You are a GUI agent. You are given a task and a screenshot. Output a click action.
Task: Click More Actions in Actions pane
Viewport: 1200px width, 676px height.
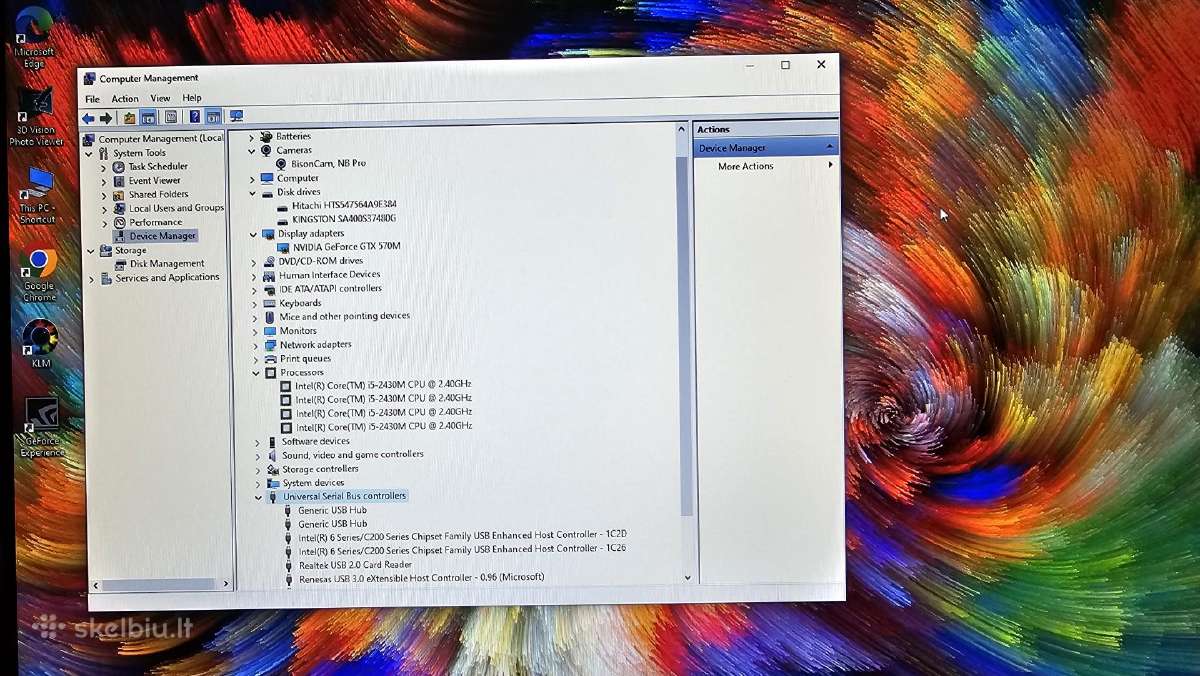click(x=745, y=166)
